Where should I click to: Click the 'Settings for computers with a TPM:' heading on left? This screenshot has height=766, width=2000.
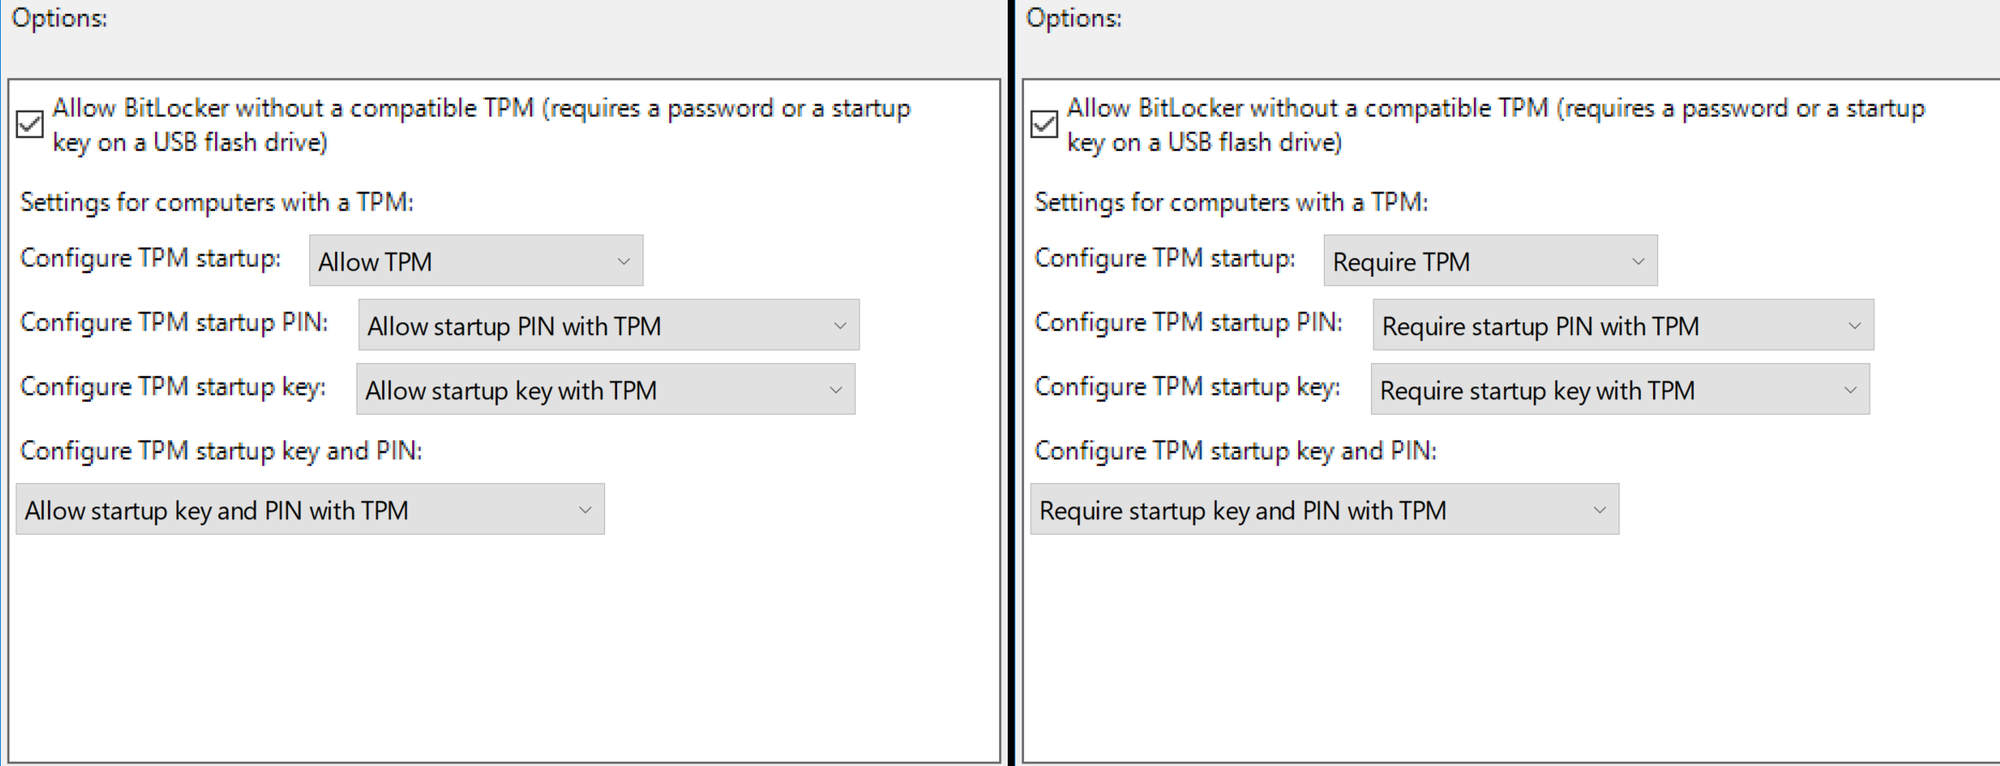pyautogui.click(x=218, y=202)
